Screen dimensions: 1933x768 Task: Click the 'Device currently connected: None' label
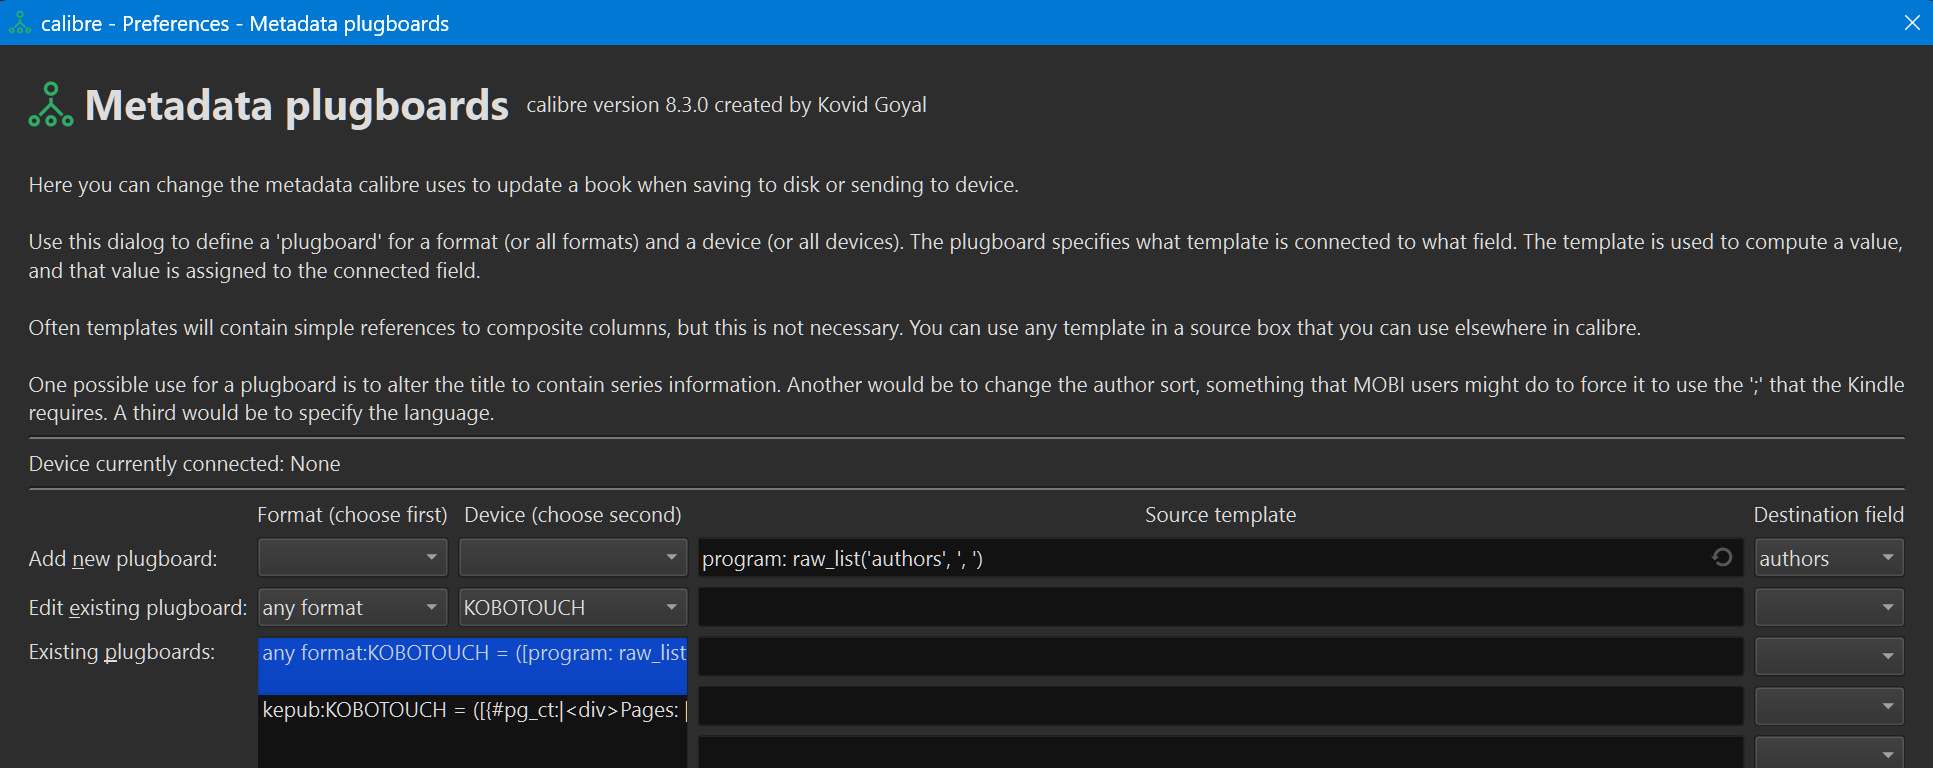pyautogui.click(x=185, y=464)
